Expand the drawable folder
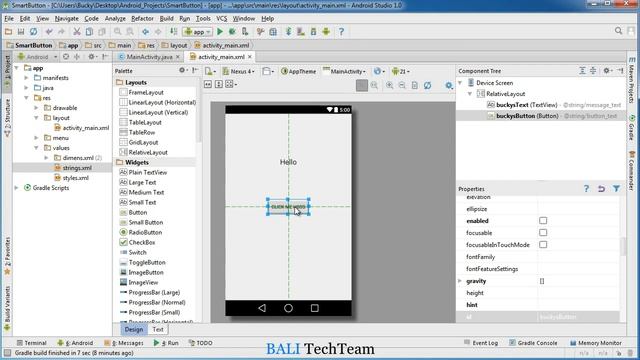The height and width of the screenshot is (360, 640). click(36, 108)
